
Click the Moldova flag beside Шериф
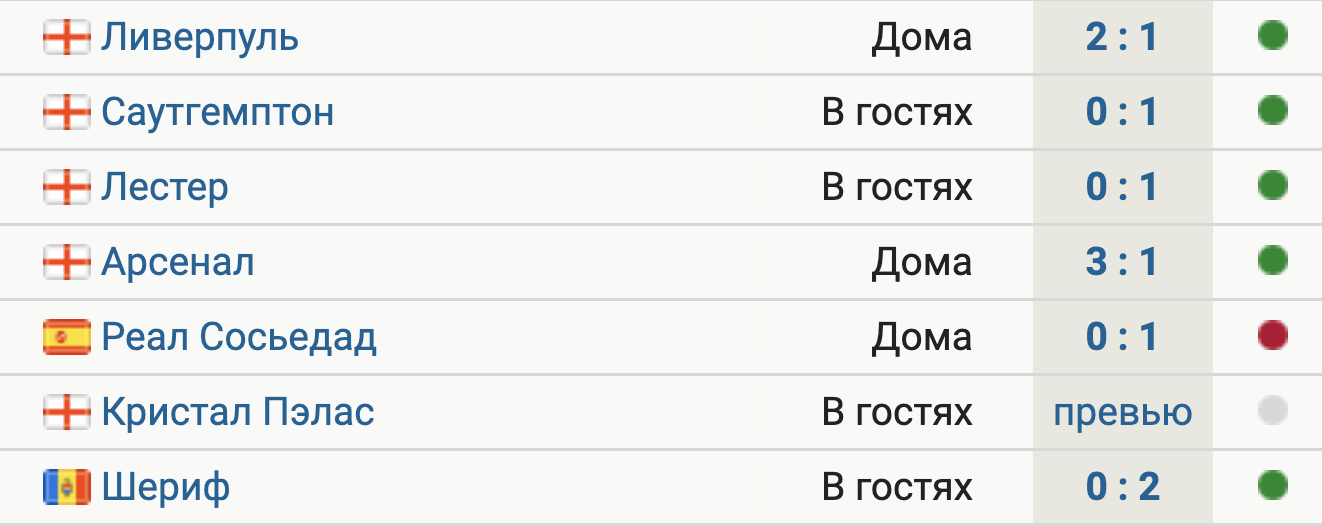67,487
